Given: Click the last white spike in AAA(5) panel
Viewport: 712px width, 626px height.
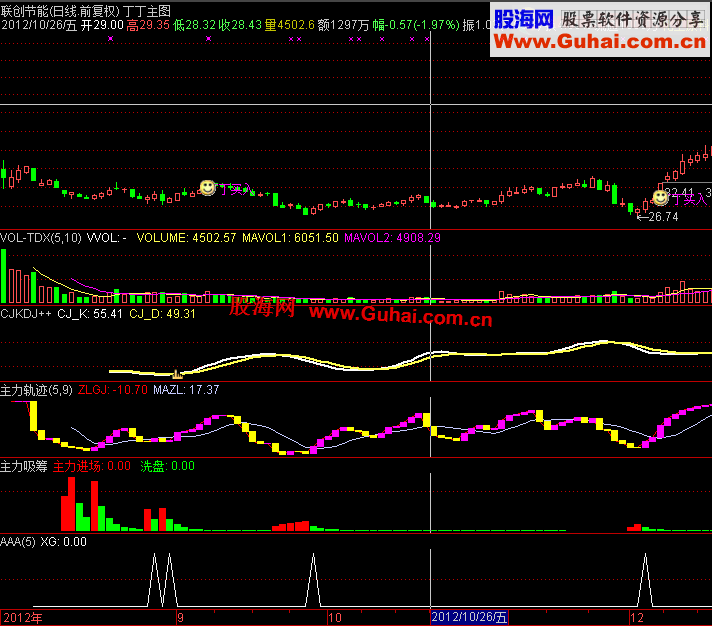Looking at the screenshot, I should [x=645, y=580].
